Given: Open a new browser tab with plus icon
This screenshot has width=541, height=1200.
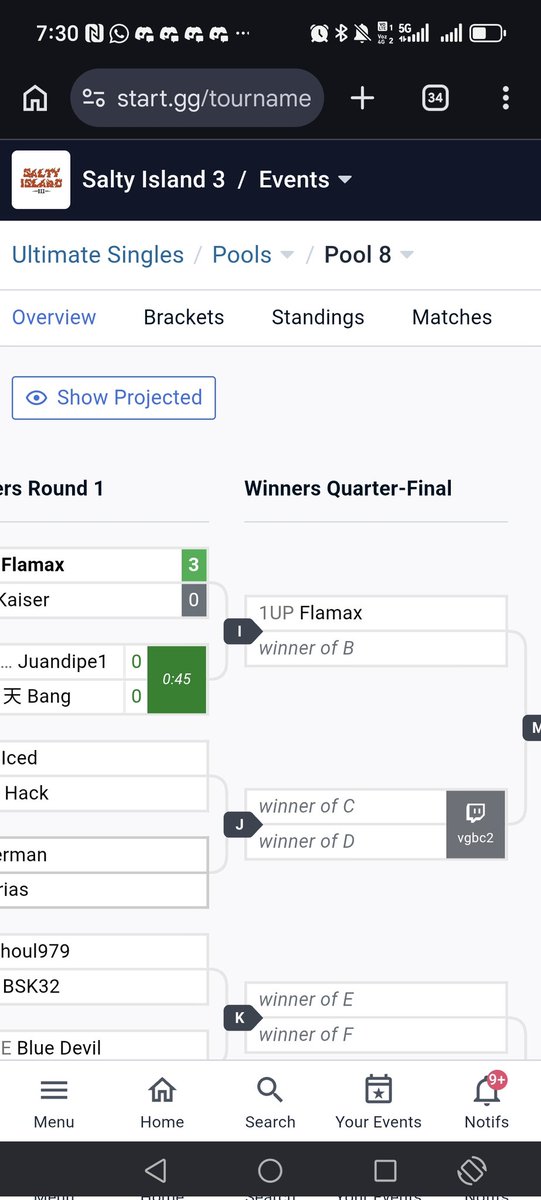Looking at the screenshot, I should pyautogui.click(x=362, y=98).
